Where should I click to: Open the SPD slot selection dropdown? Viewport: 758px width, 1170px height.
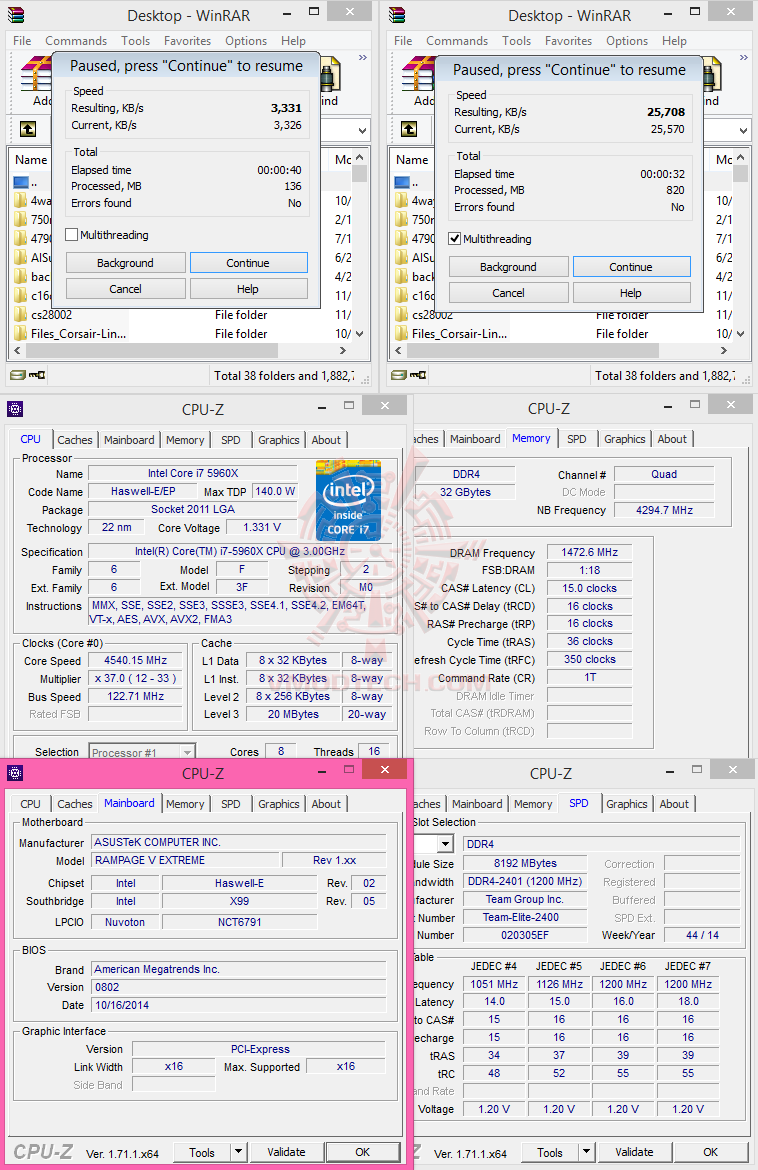(x=445, y=844)
